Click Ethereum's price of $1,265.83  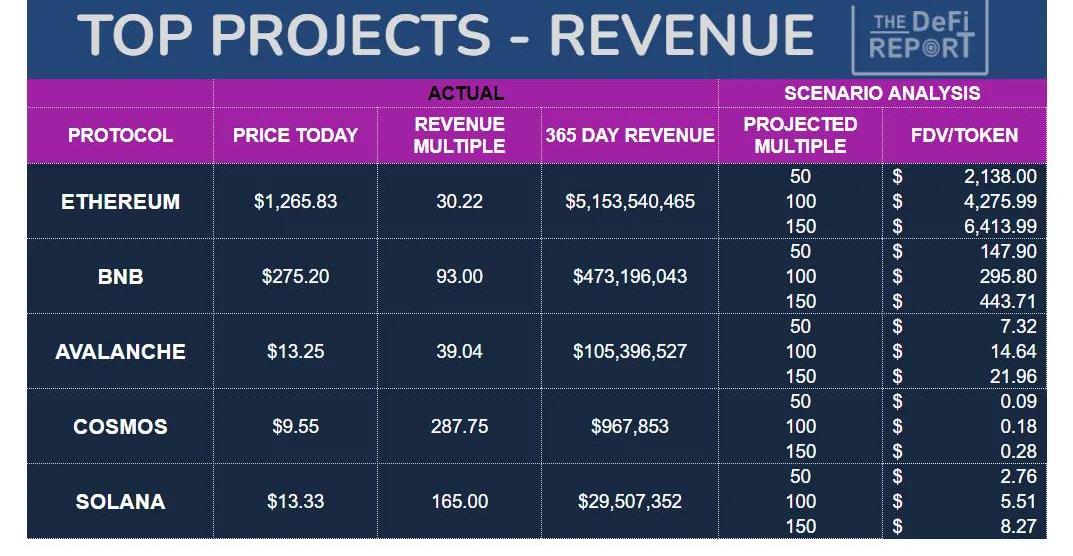click(295, 201)
